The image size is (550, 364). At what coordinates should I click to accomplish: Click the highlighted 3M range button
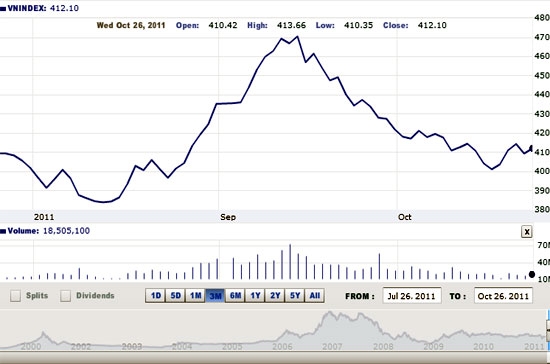[x=215, y=296]
